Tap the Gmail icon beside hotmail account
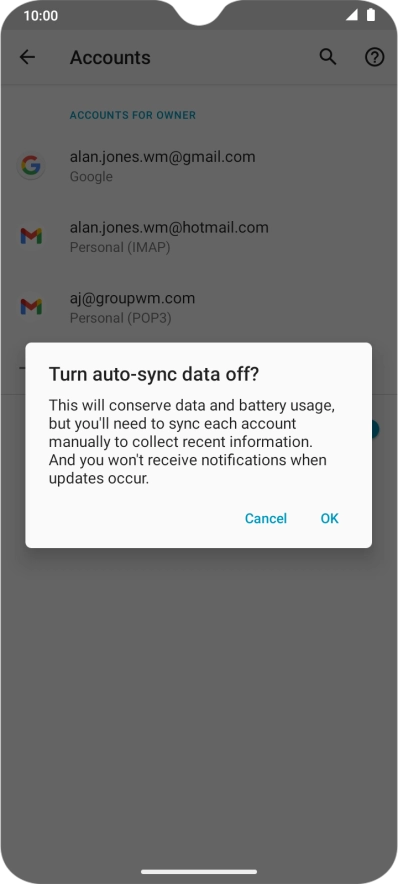398x884 pixels. coord(31,236)
